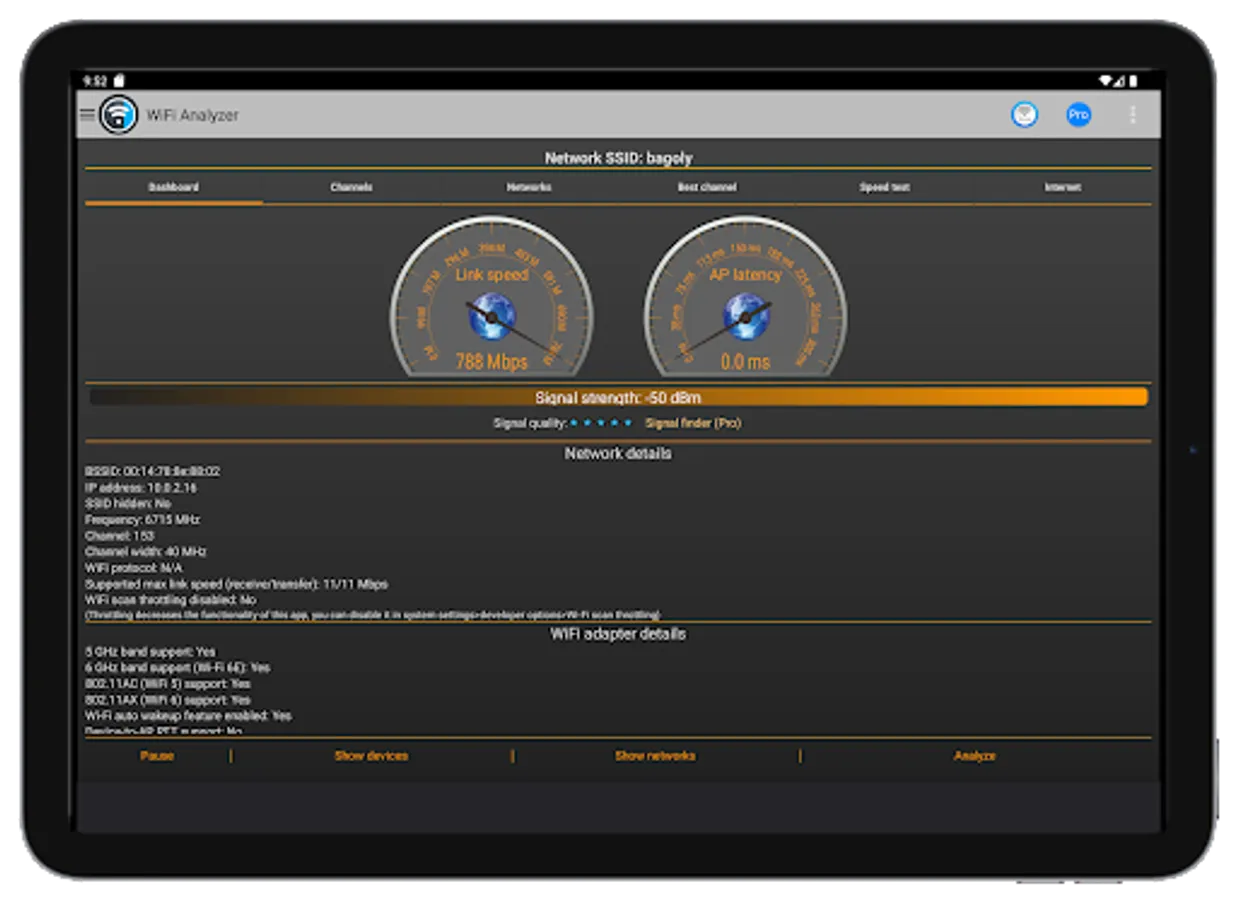The height and width of the screenshot is (900, 1235).
Task: Tap 6 GHz band support (Wi-Fi 6E) row
Action: (178, 667)
